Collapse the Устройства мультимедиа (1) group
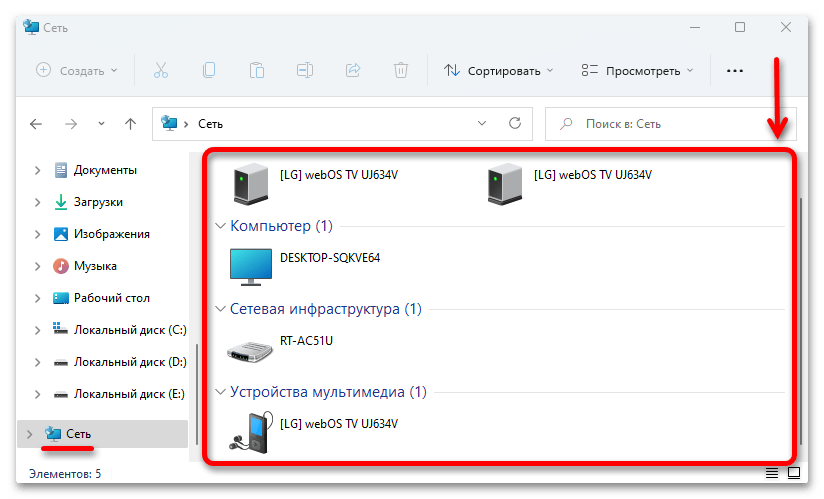Image resolution: width=824 pixels, height=499 pixels. [221, 392]
